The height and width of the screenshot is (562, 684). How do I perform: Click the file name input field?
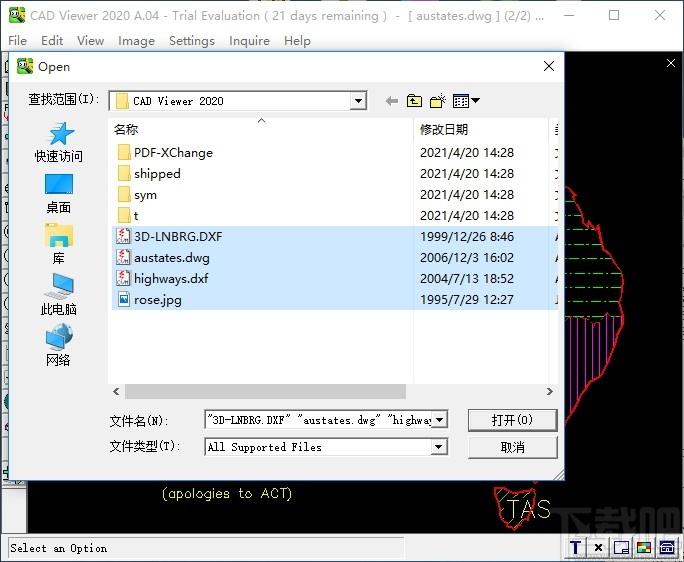coord(319,420)
